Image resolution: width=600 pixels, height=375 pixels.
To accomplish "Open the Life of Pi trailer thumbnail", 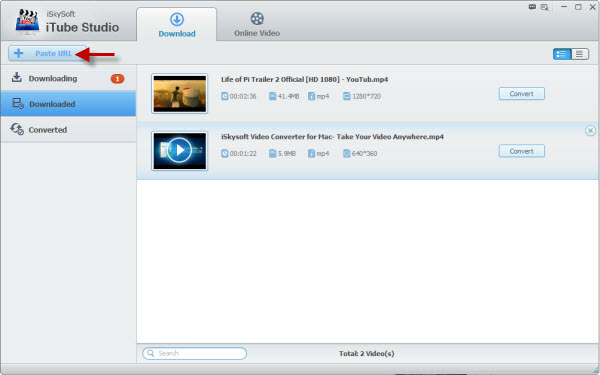I will pos(179,94).
